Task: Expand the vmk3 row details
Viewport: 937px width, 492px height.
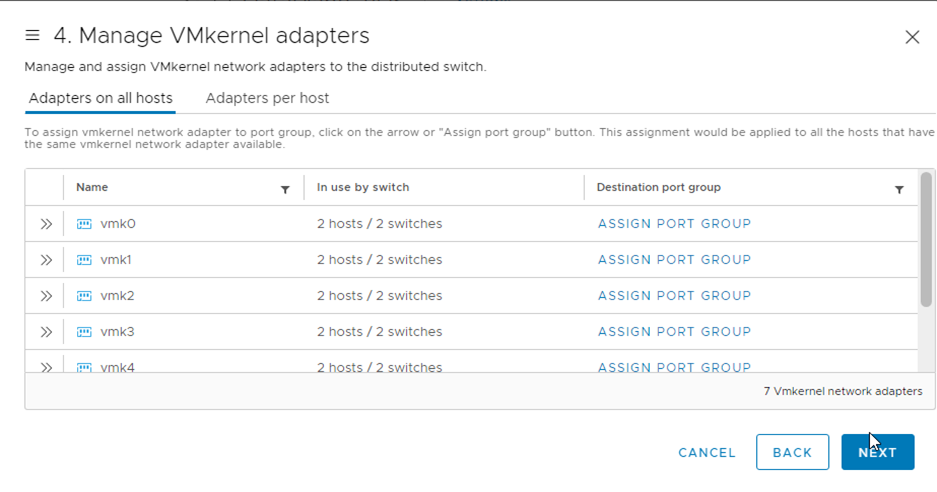Action: click(x=45, y=332)
